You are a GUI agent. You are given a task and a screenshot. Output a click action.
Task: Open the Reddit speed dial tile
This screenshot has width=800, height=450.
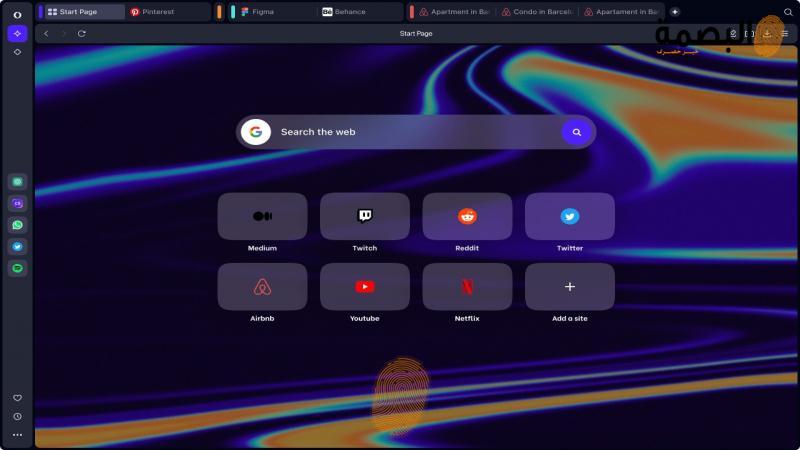(467, 216)
